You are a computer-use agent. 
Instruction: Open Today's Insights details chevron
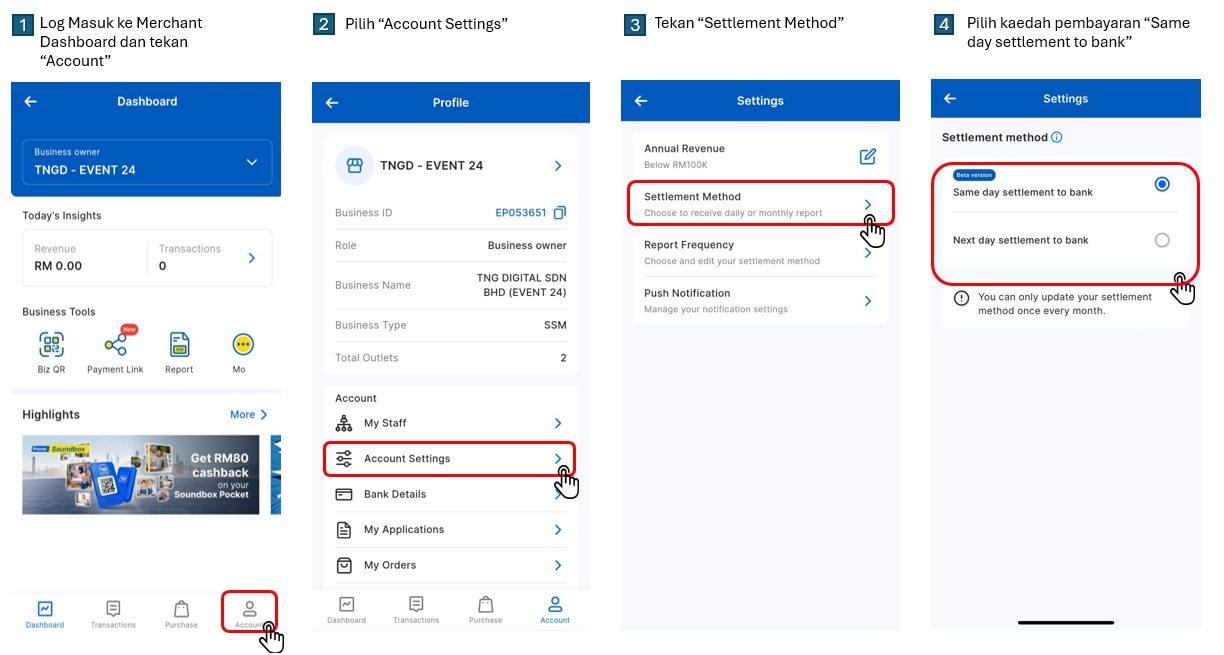coord(252,258)
